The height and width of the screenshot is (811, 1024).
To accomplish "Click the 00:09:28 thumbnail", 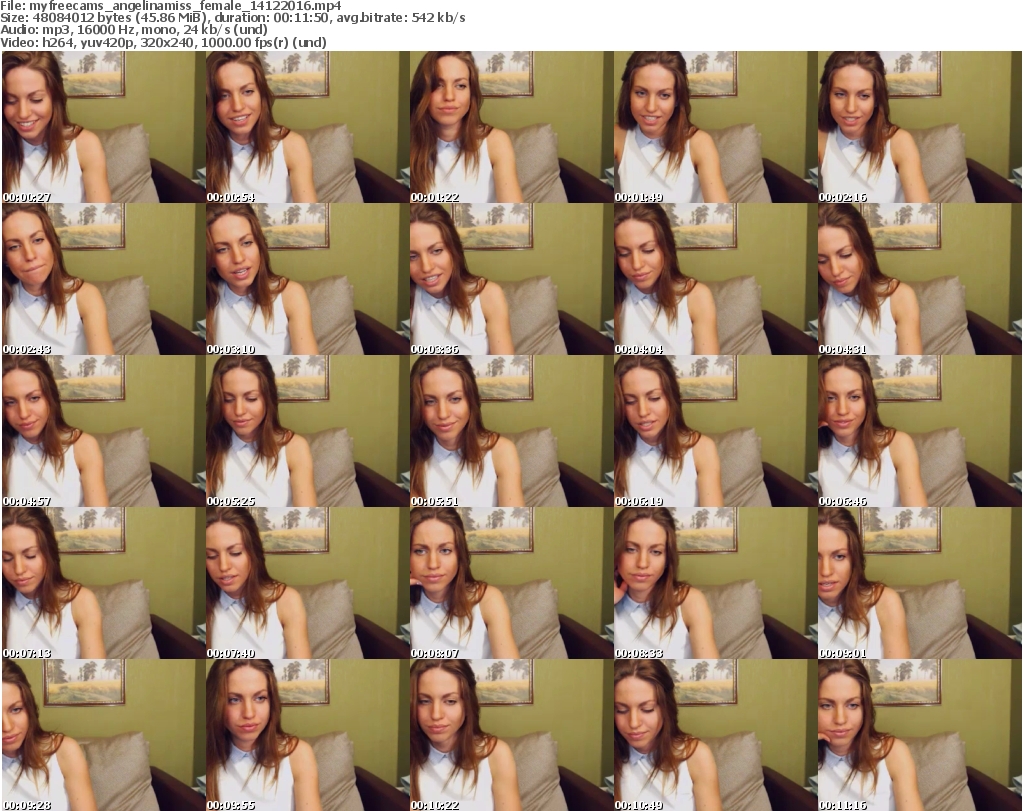I will click(103, 735).
